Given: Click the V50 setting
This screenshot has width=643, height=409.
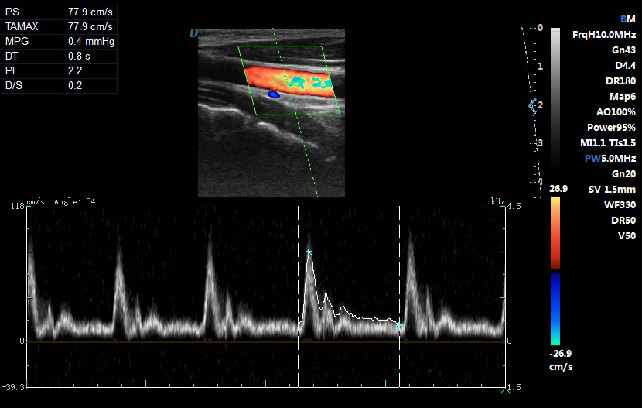Looking at the screenshot, I should (627, 236).
